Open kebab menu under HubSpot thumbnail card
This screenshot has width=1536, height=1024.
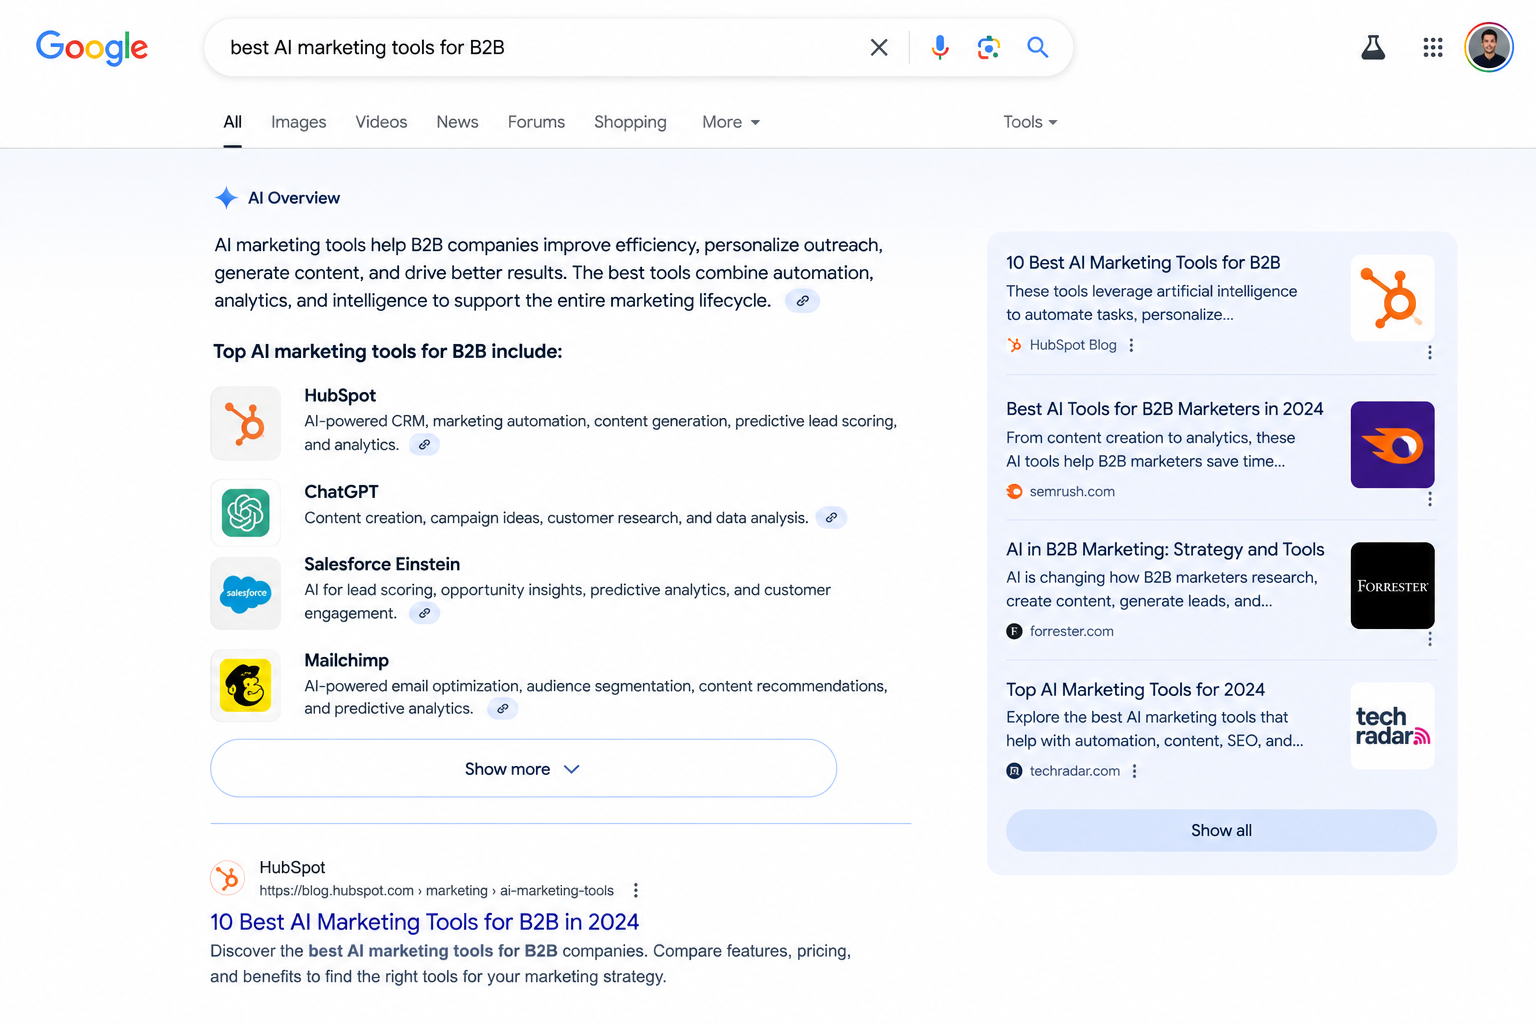tap(1430, 353)
